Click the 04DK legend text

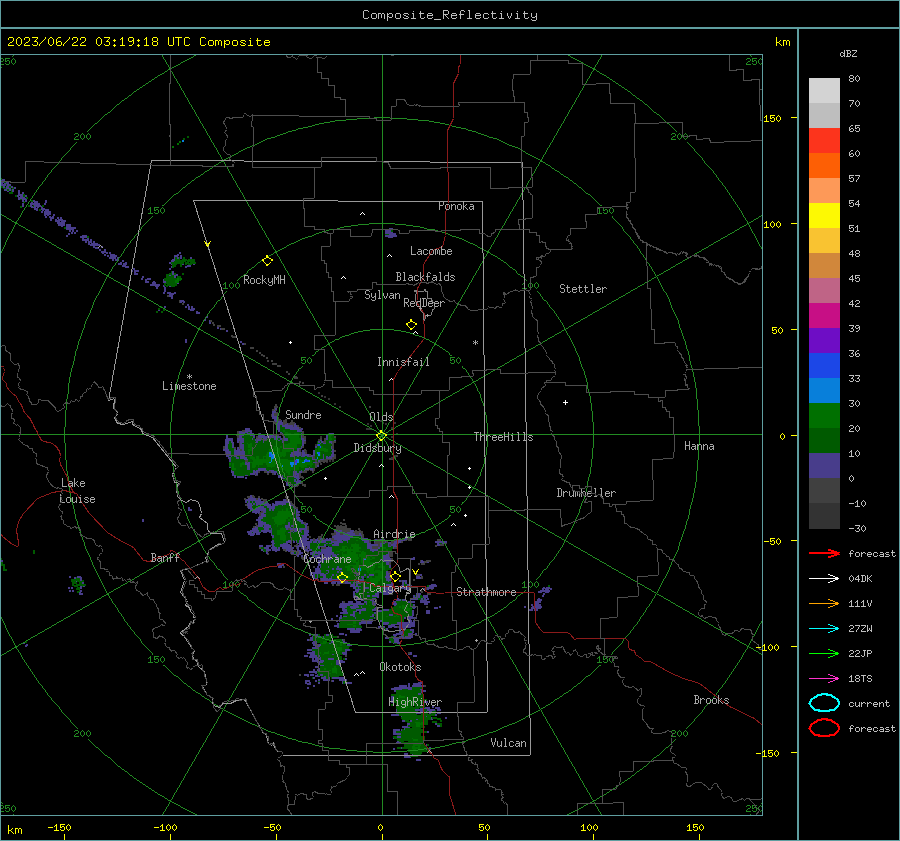tap(860, 579)
